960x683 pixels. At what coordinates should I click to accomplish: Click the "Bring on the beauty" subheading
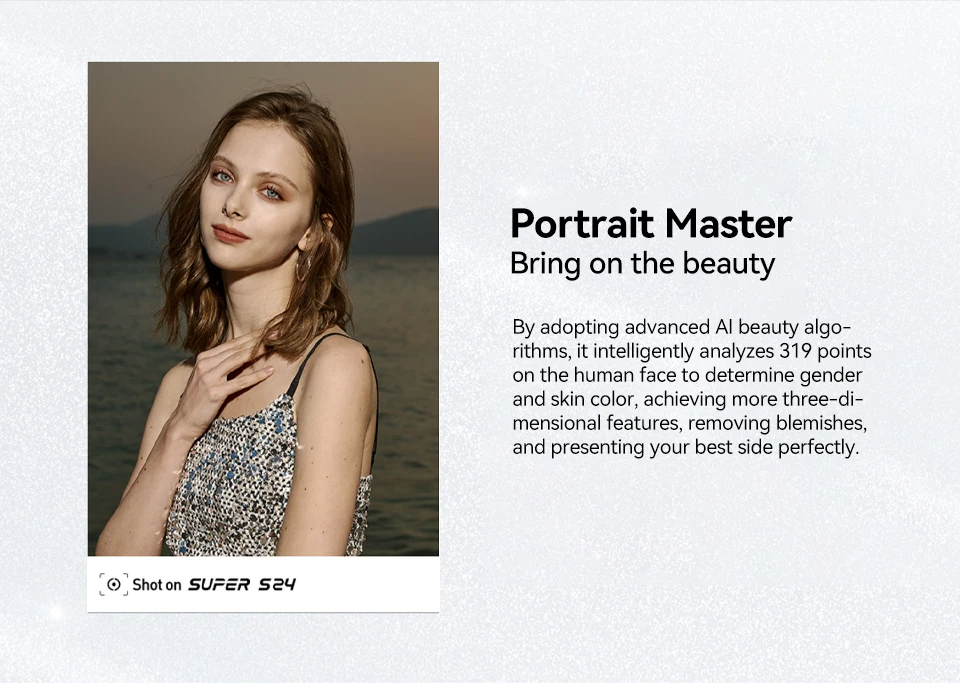tap(642, 264)
